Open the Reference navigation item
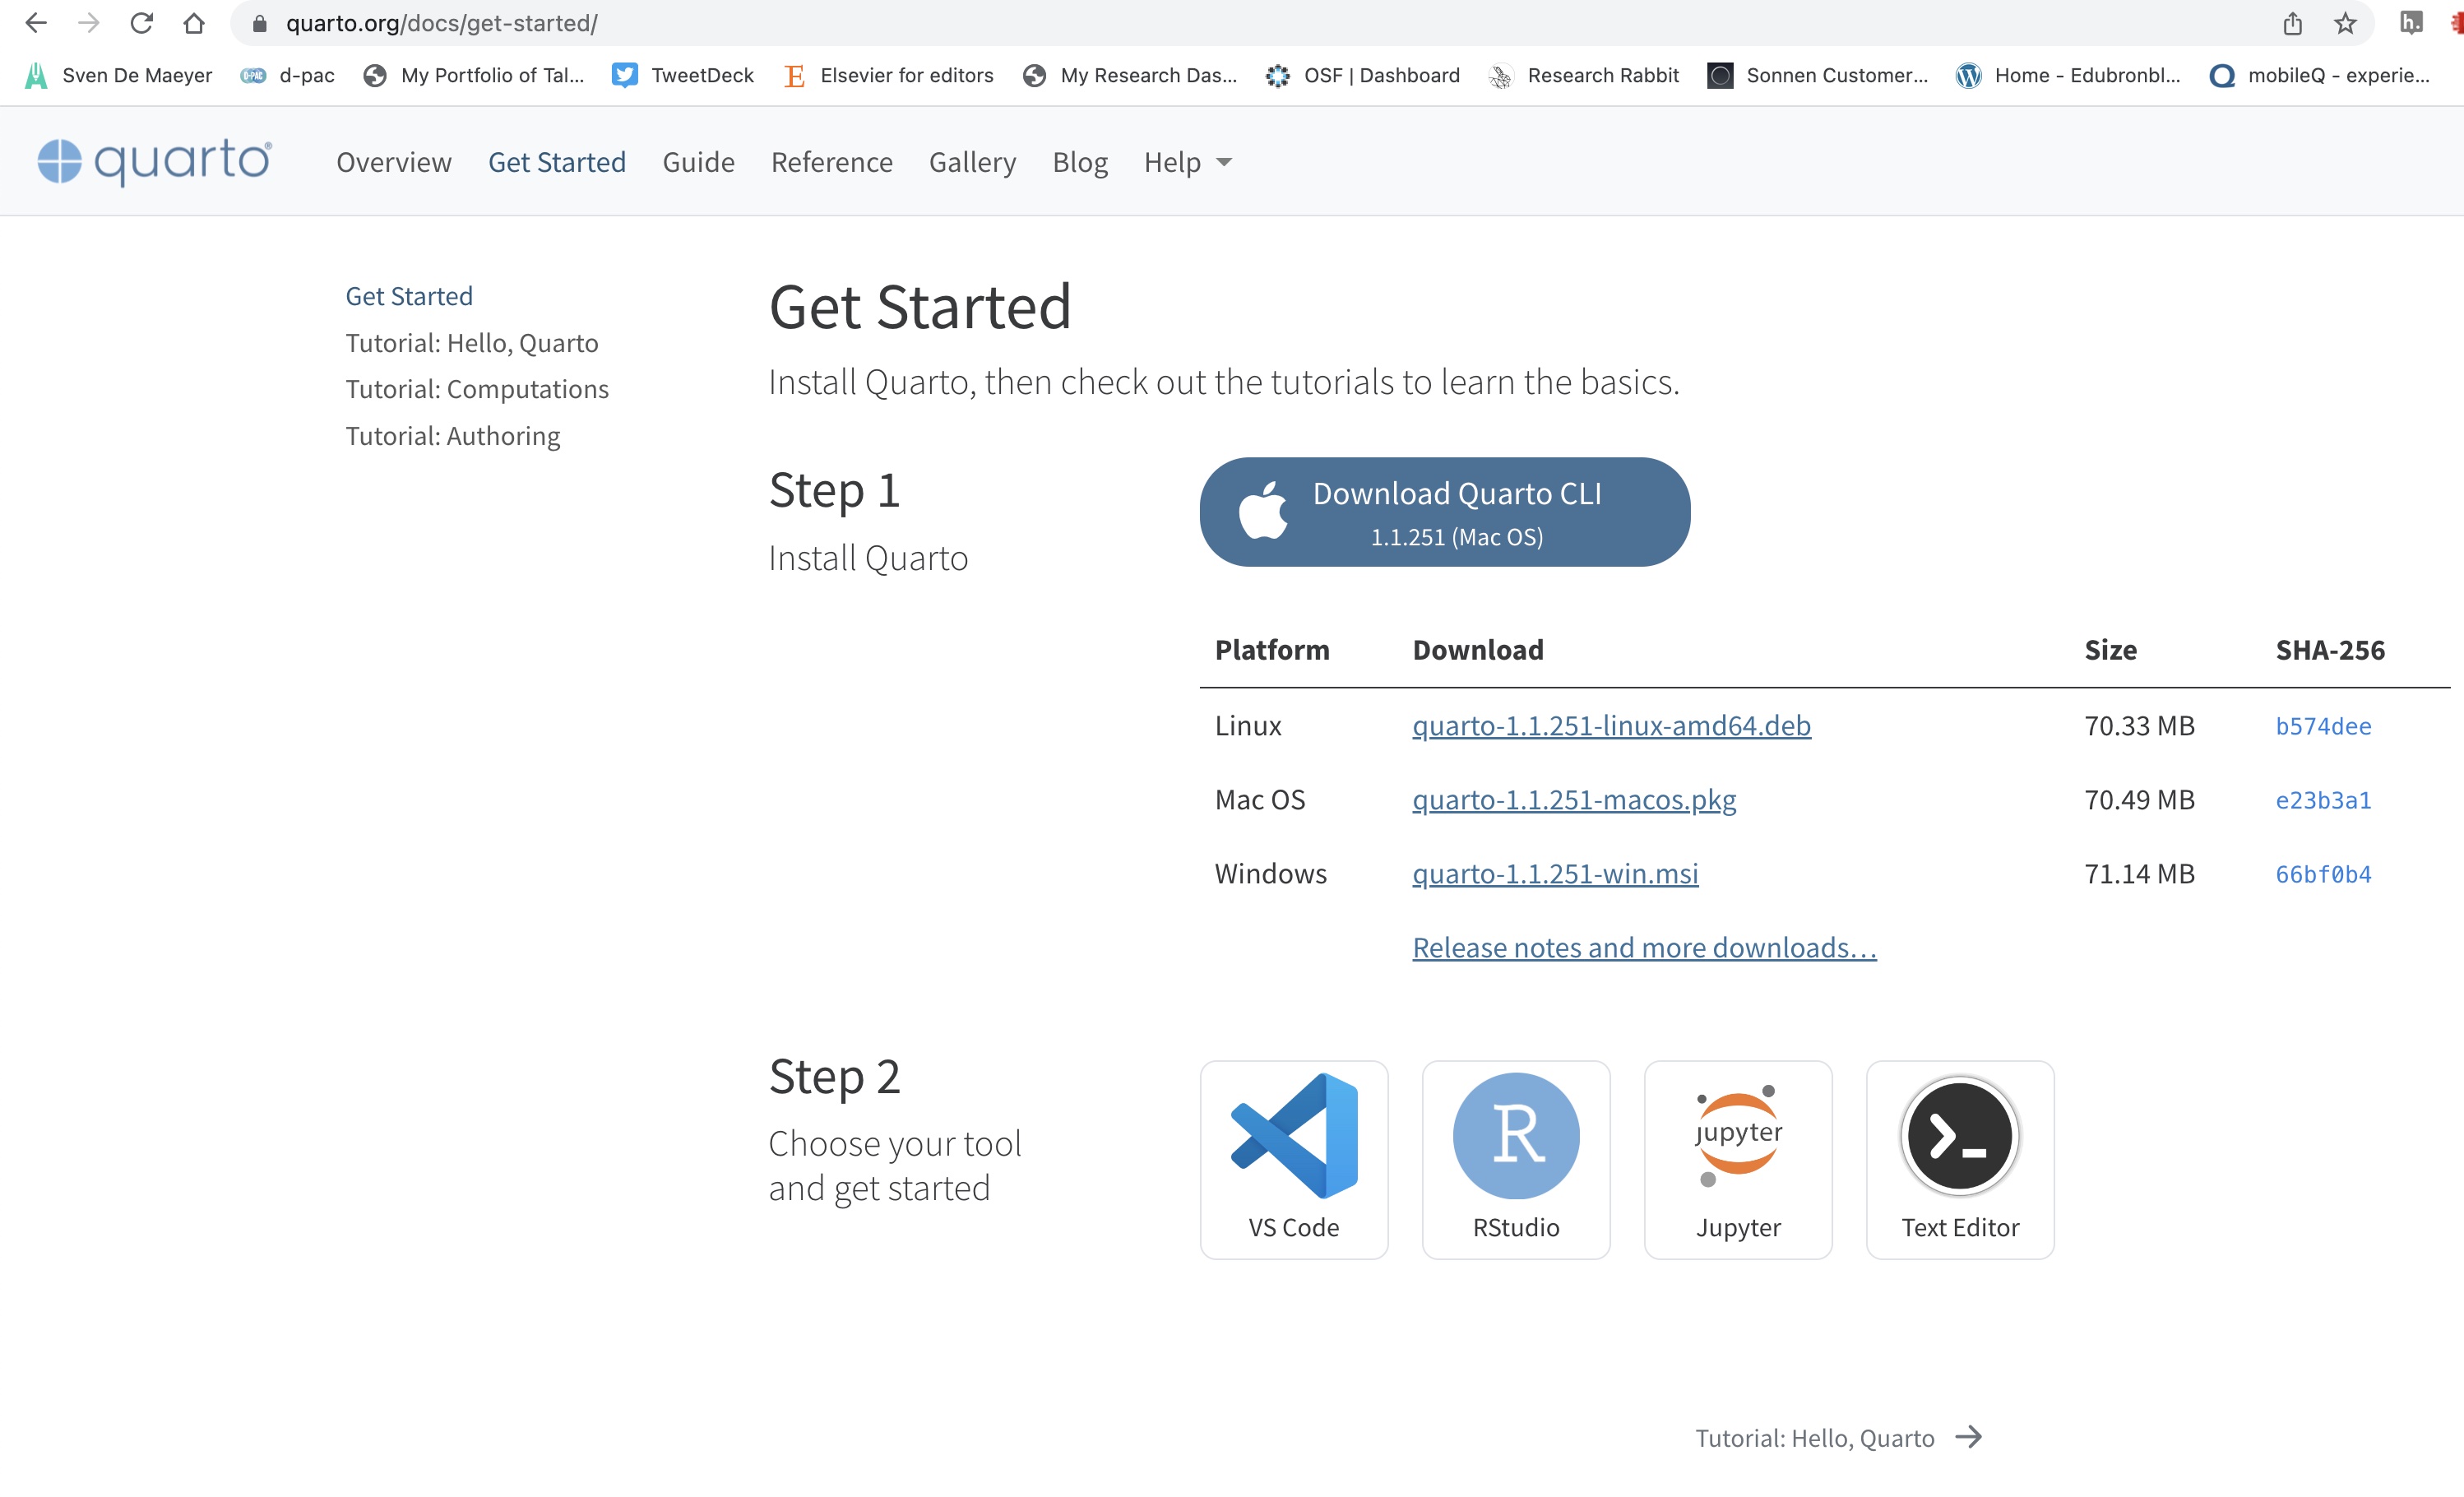This screenshot has height=1497, width=2464. click(x=831, y=162)
